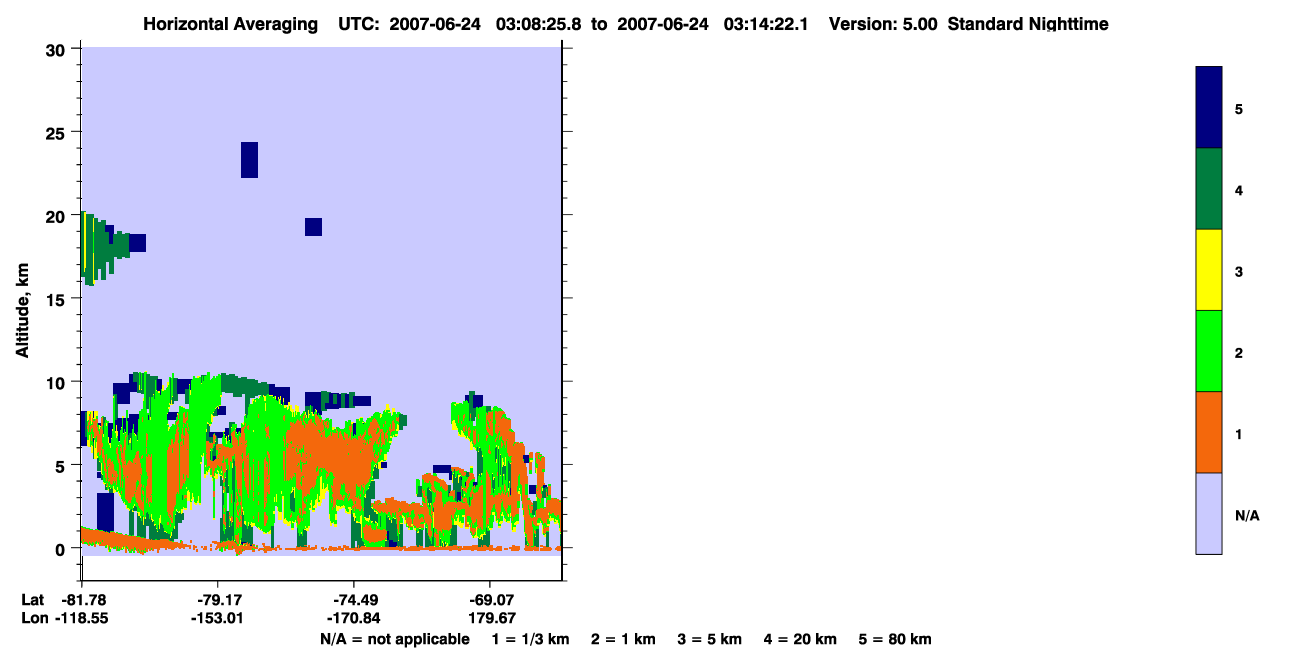Click the colorbar label '3'
The height and width of the screenshot is (667, 1300).
(1239, 271)
